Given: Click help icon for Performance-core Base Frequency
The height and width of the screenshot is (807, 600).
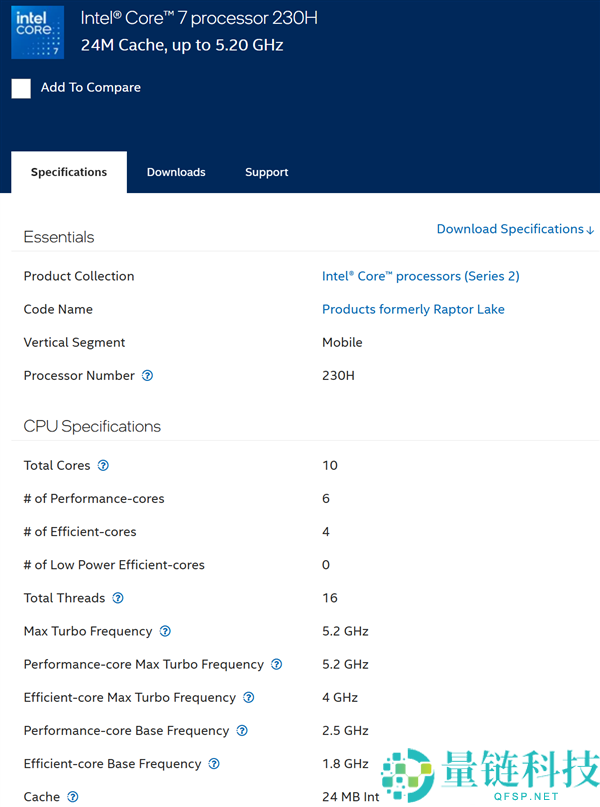Looking at the screenshot, I should pos(242,731).
